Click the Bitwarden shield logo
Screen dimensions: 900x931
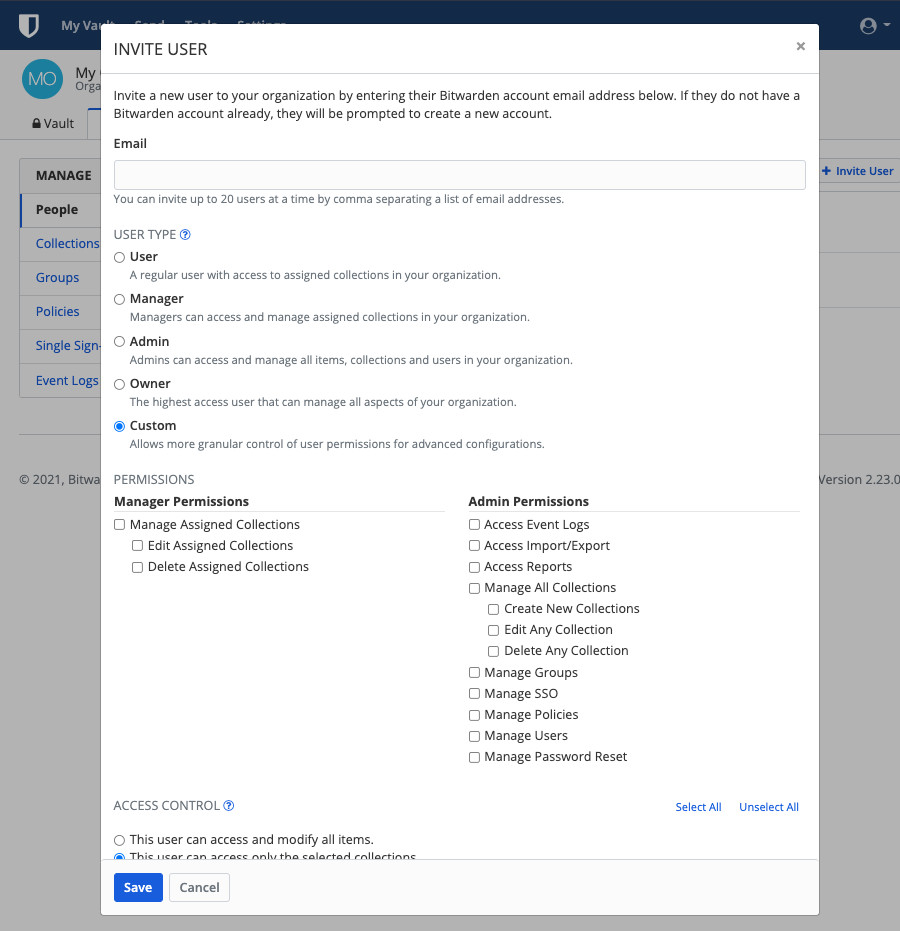(x=29, y=26)
